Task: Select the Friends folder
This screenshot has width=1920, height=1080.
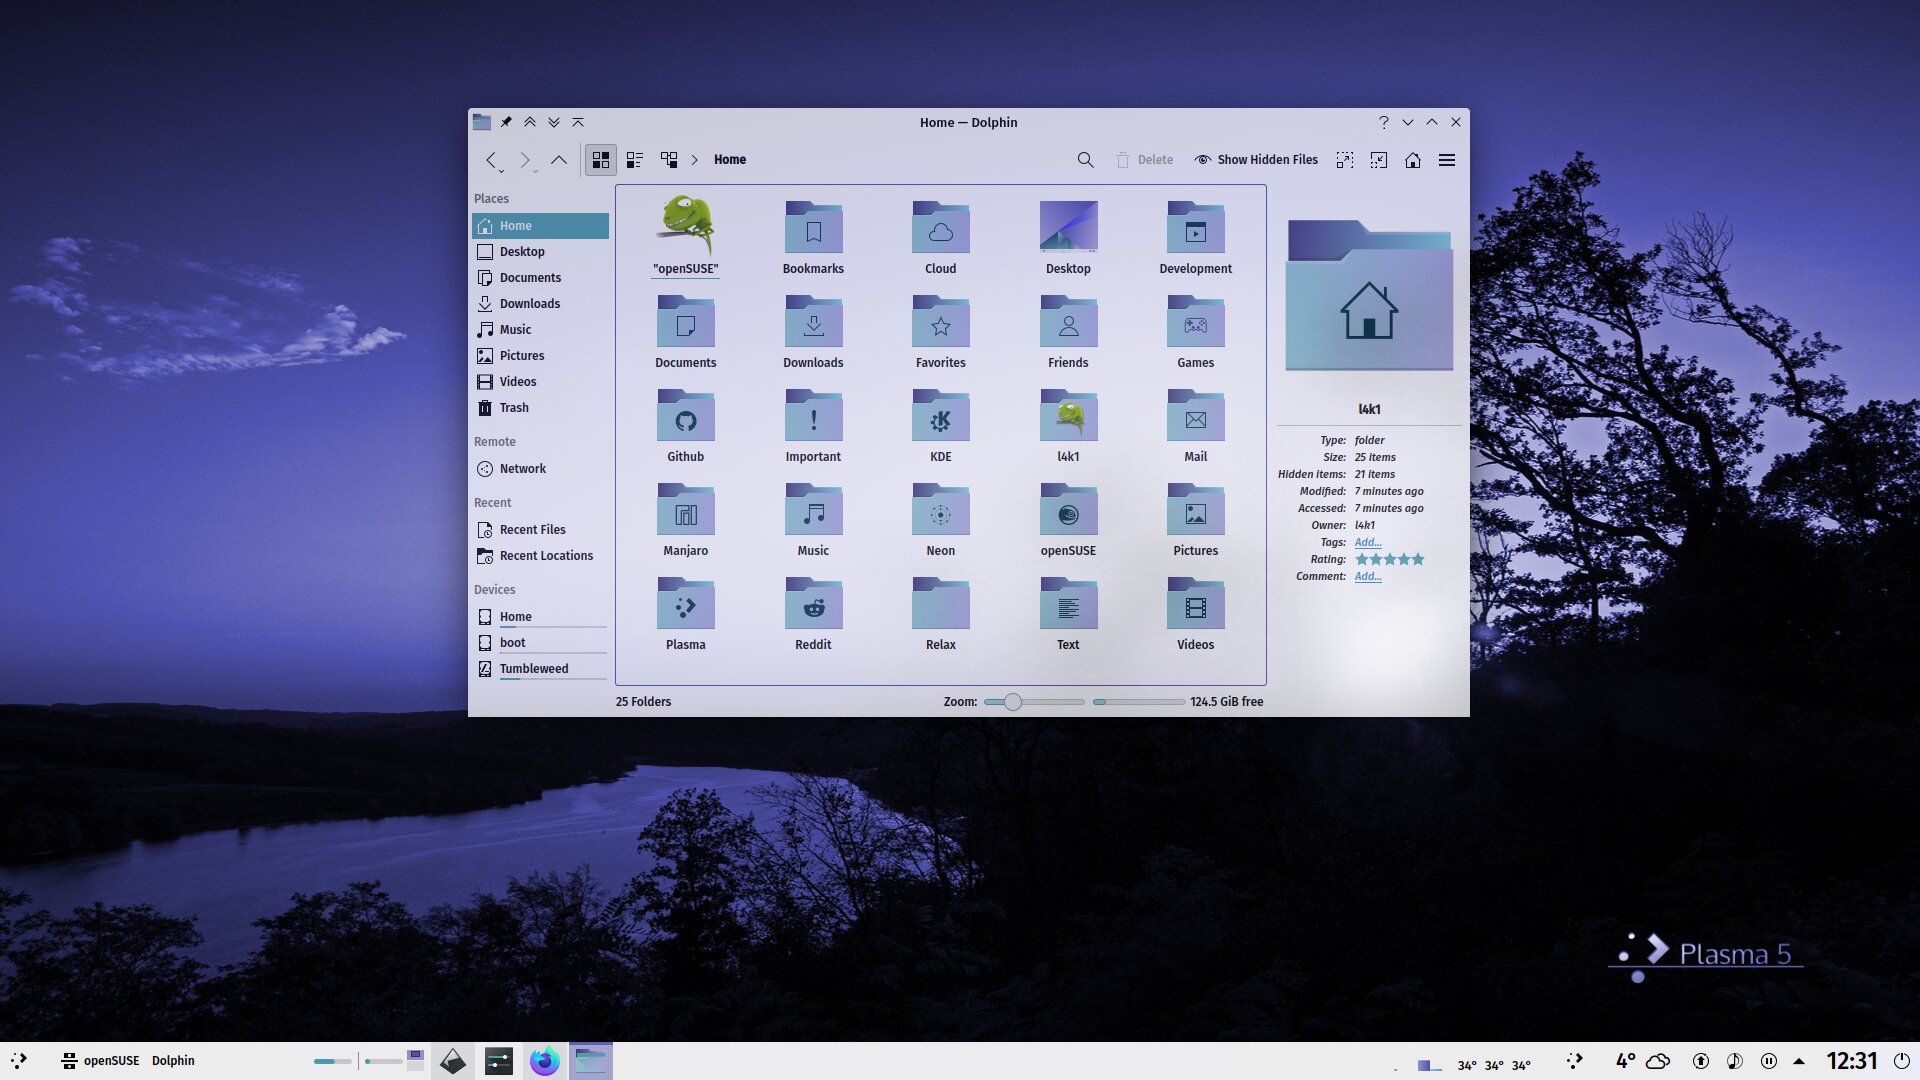Action: (x=1068, y=332)
